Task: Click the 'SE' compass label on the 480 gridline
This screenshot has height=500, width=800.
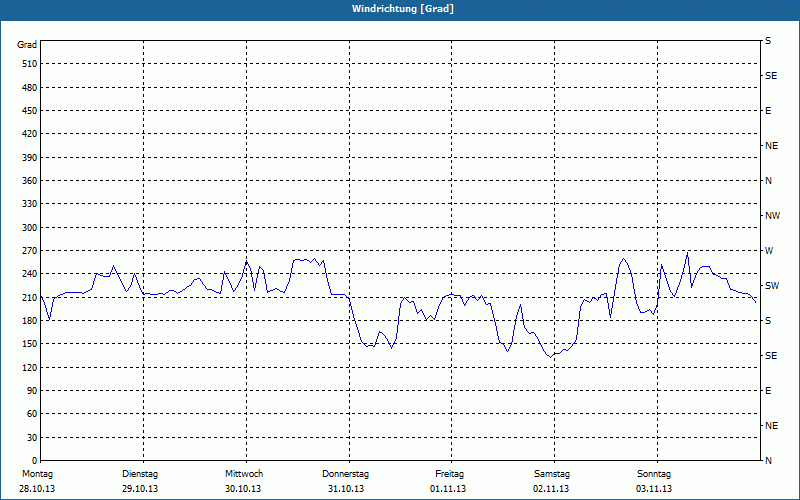Action: (x=771, y=76)
